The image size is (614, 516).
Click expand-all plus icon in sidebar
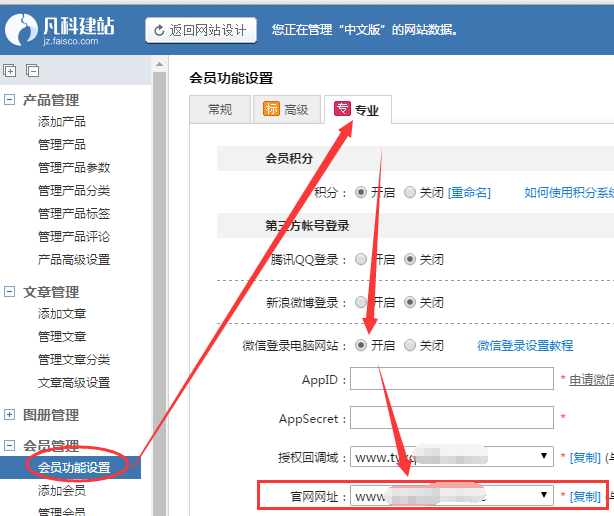point(10,70)
